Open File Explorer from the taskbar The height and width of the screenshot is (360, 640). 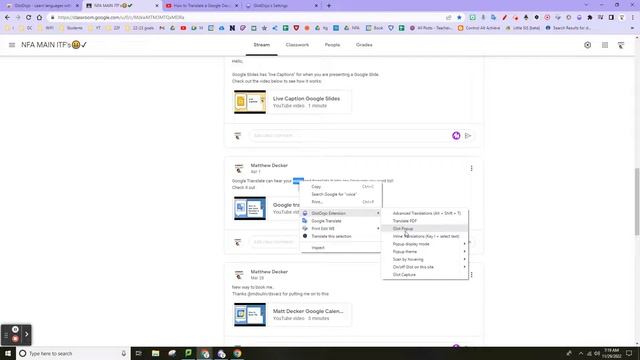tap(156, 353)
